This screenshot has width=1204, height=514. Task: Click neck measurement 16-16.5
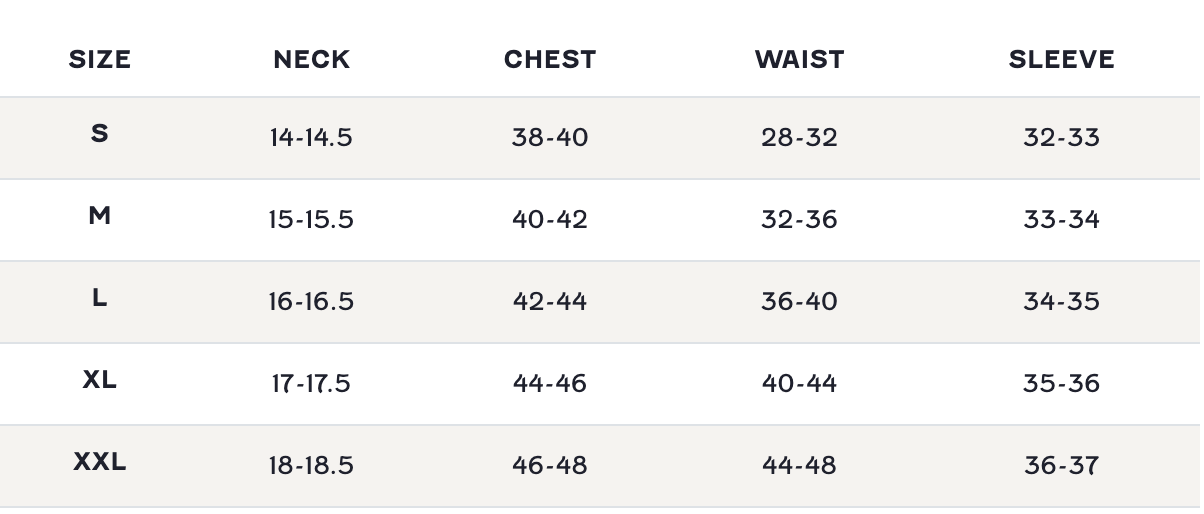[311, 302]
